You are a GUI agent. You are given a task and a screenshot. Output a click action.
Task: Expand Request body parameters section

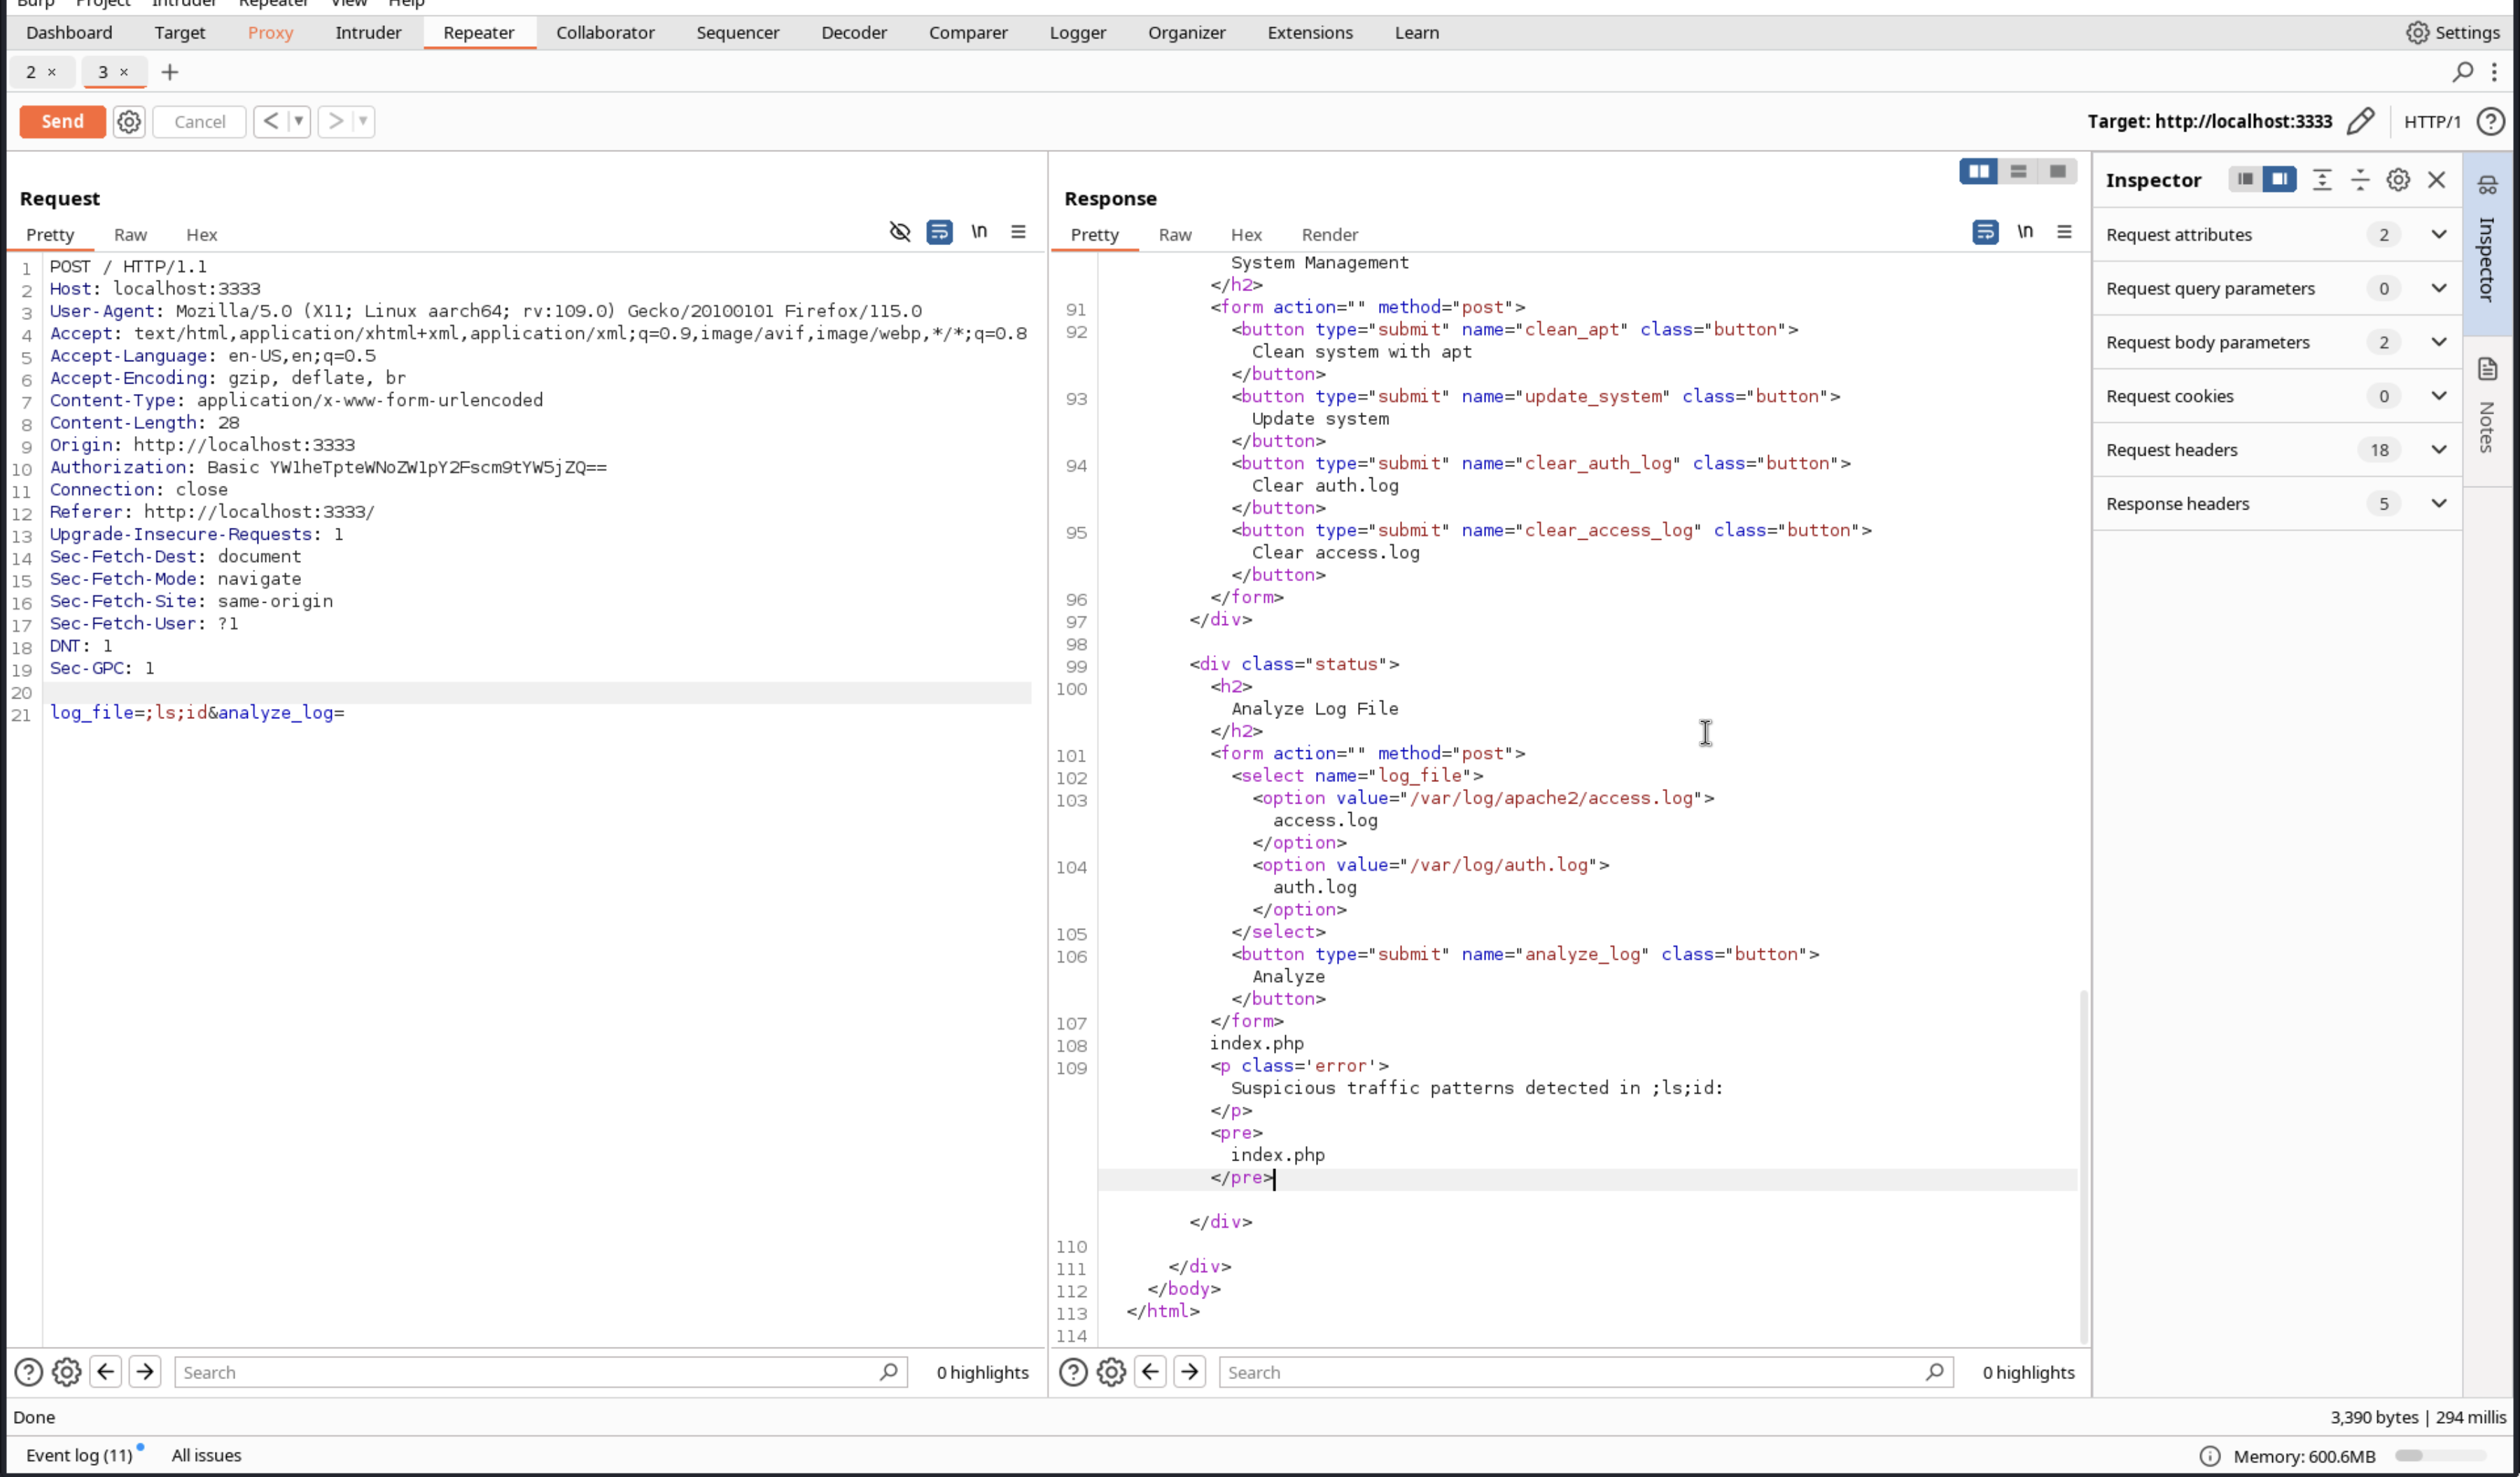[2438, 342]
